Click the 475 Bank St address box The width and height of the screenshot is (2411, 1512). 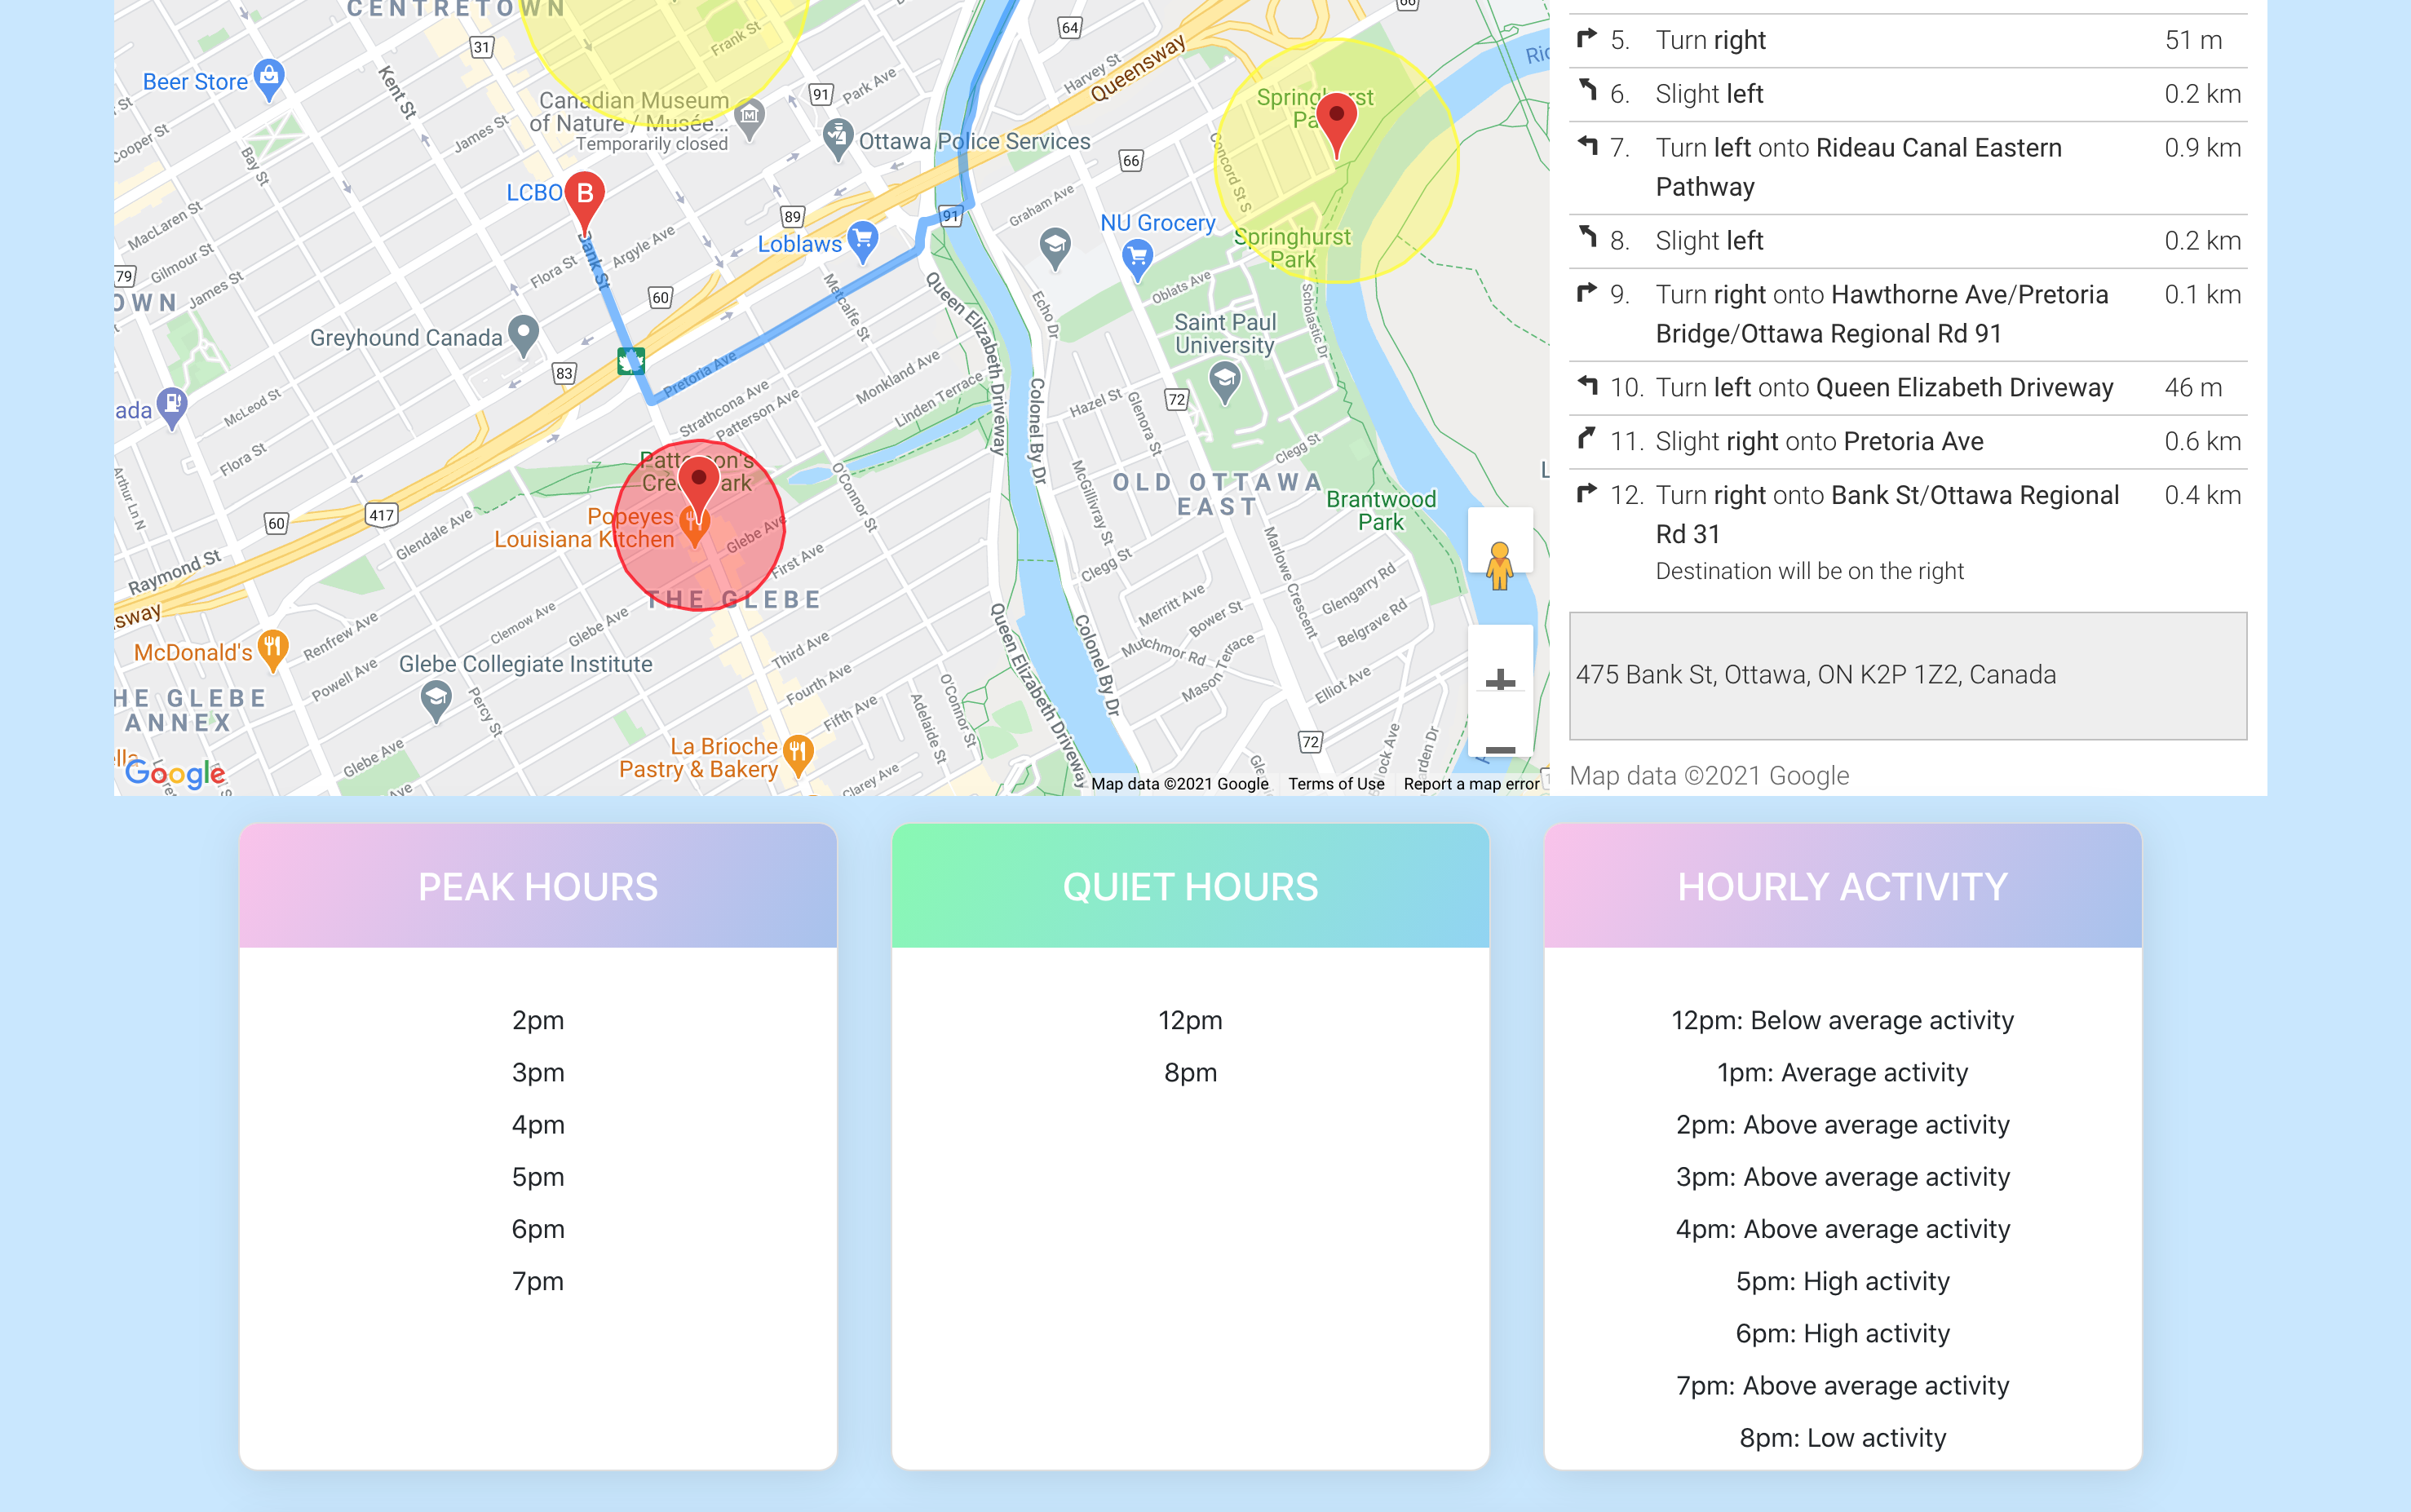click(x=1907, y=676)
